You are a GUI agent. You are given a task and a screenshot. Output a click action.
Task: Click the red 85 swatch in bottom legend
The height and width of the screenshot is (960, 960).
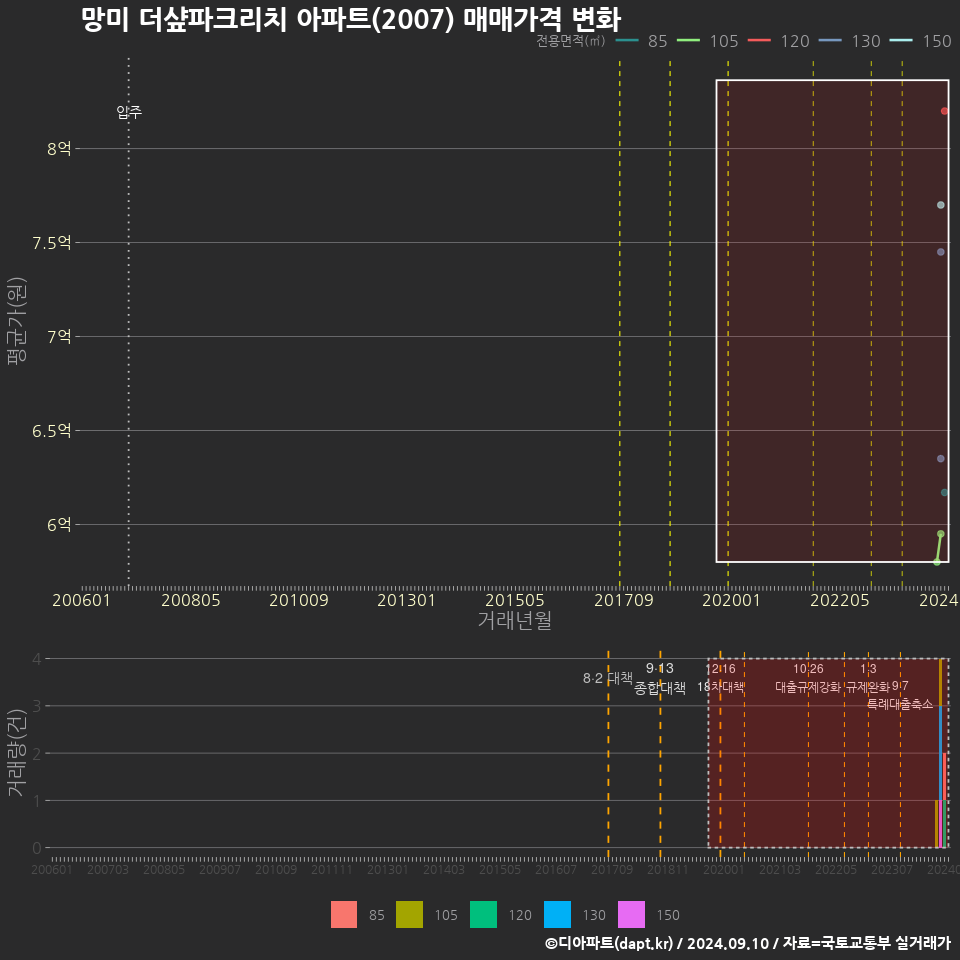[343, 915]
